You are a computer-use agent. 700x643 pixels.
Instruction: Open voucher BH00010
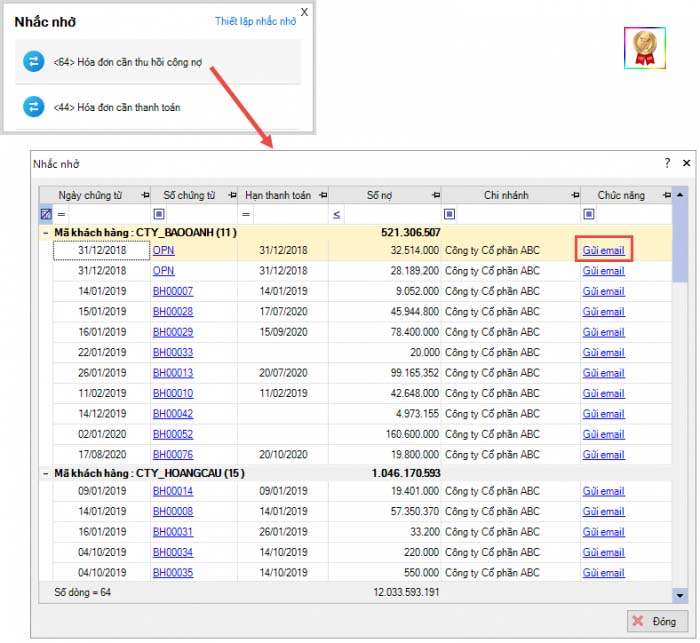coord(173,393)
